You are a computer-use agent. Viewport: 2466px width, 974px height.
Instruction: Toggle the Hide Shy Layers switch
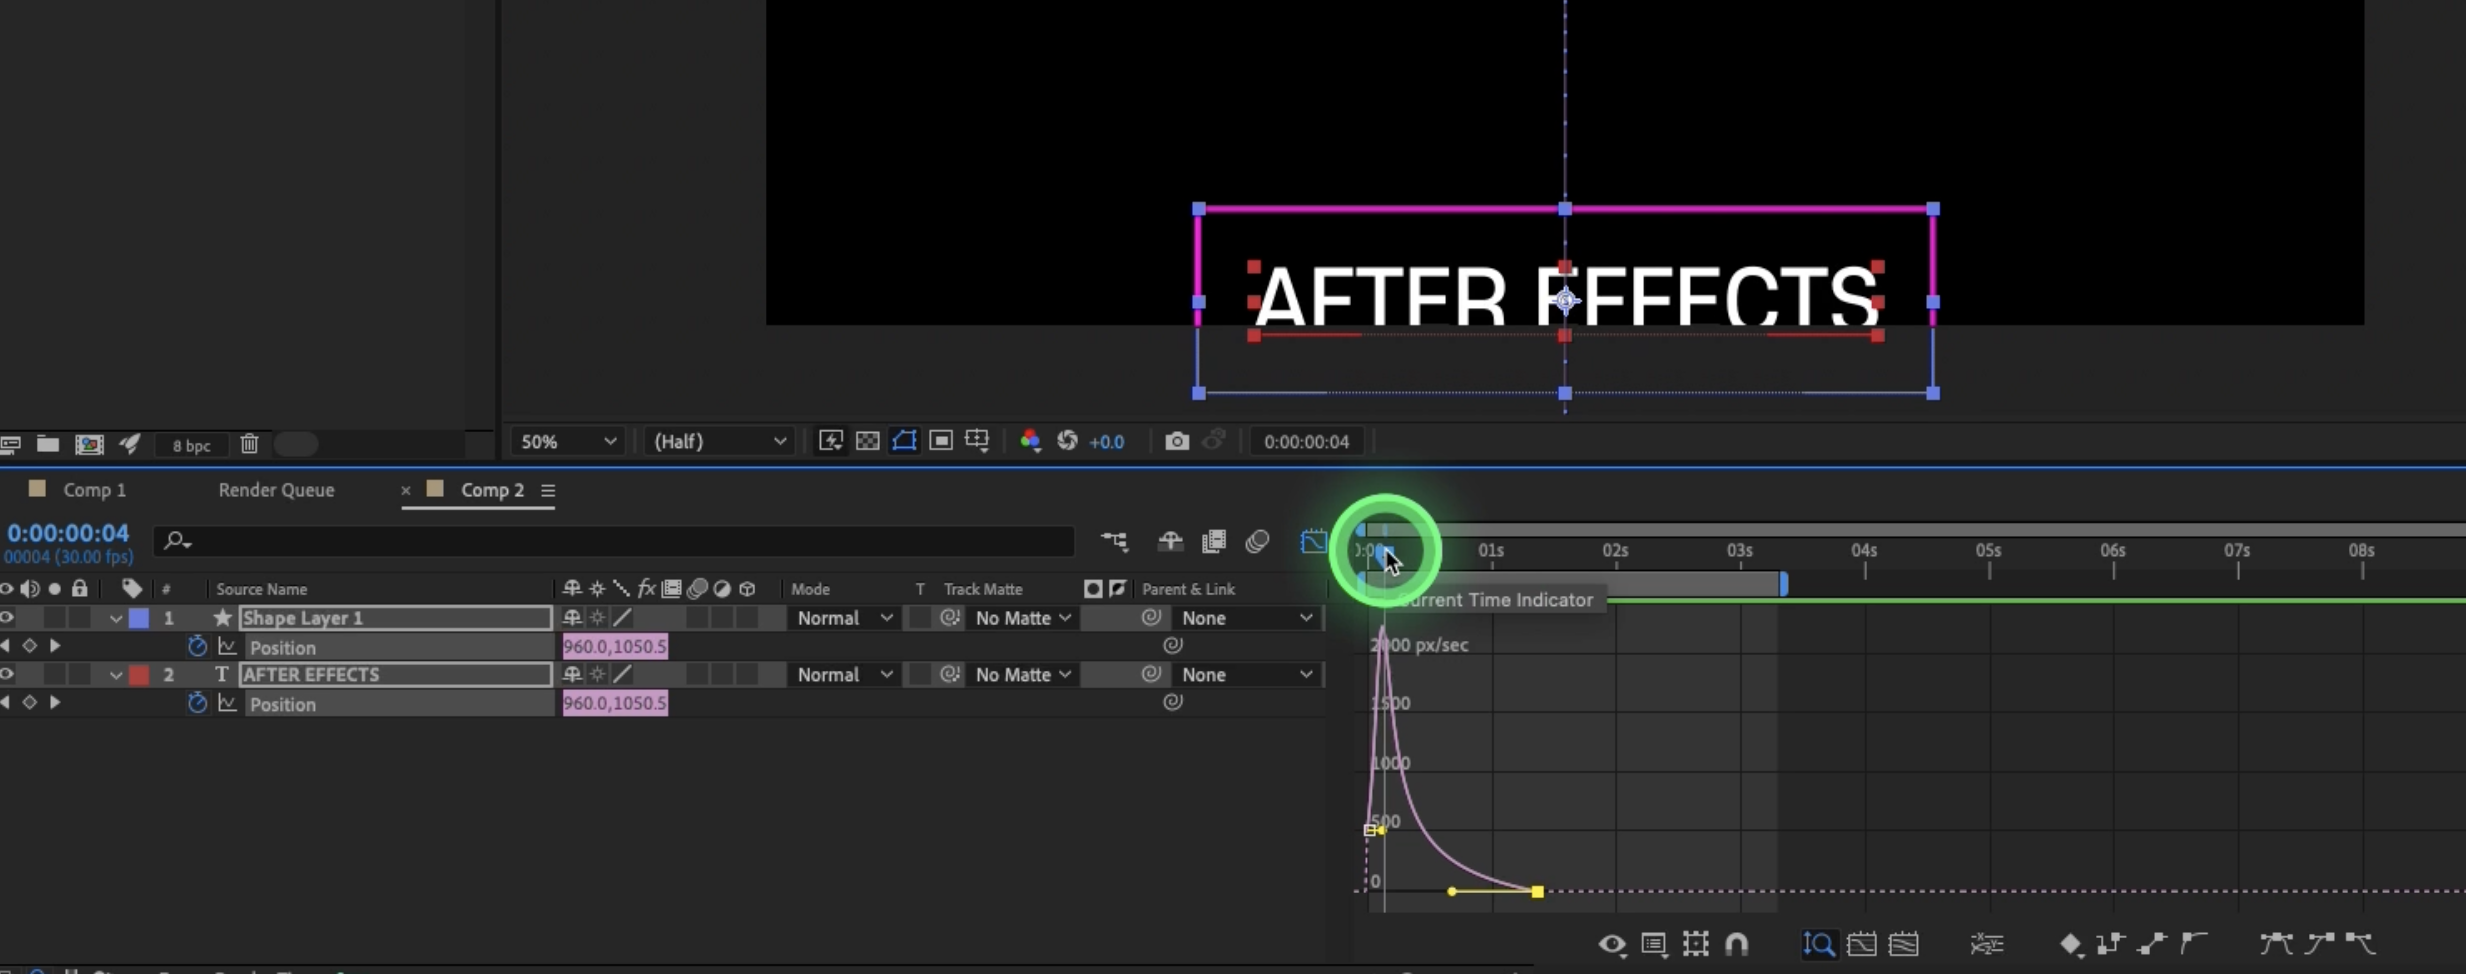point(1170,541)
